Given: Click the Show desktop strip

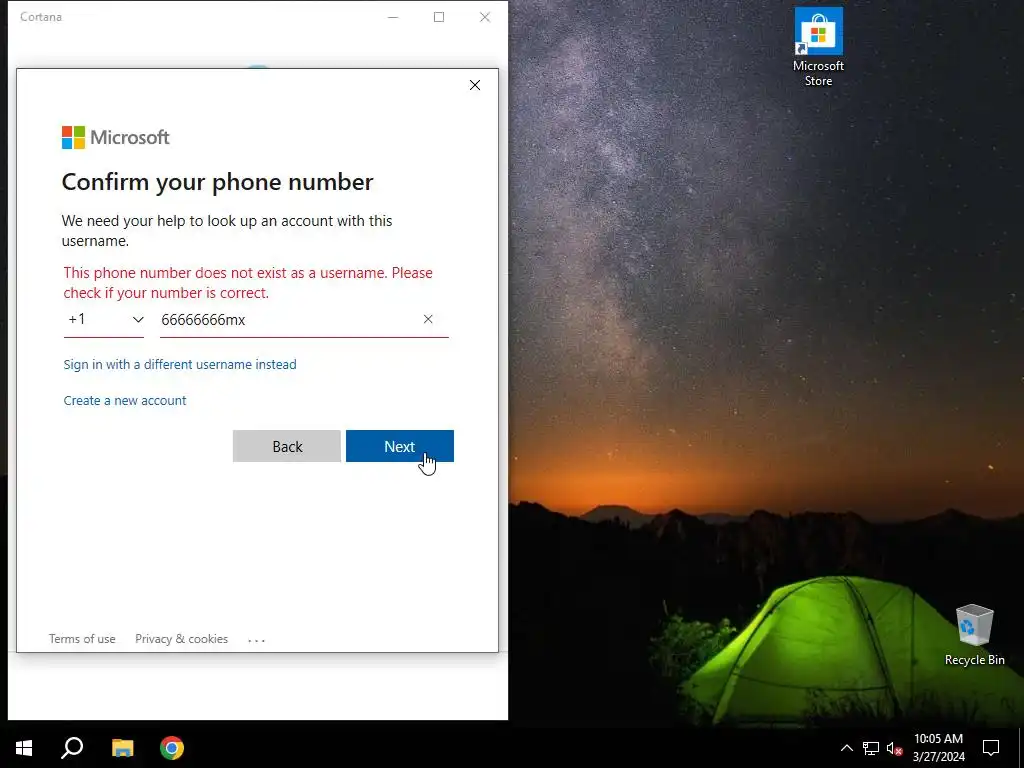Looking at the screenshot, I should pos(1021,748).
